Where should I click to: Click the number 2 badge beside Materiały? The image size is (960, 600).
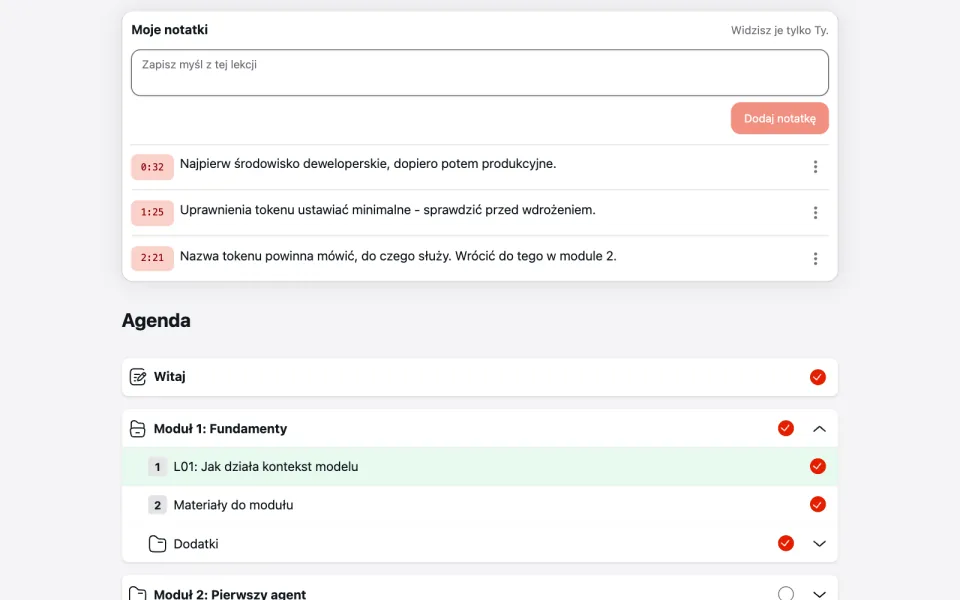tap(157, 505)
